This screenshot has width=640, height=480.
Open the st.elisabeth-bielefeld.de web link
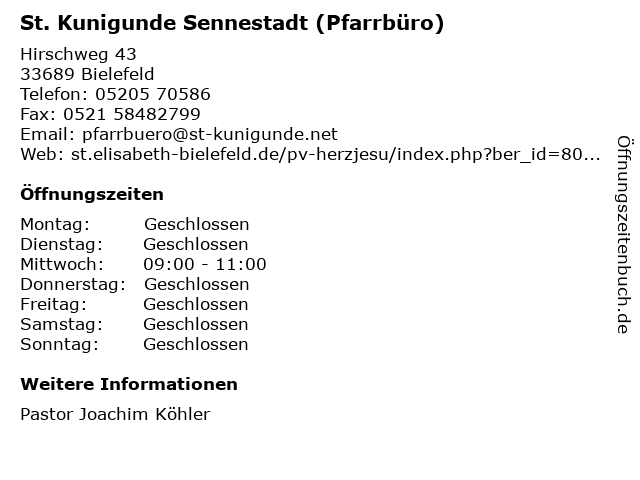(x=336, y=154)
